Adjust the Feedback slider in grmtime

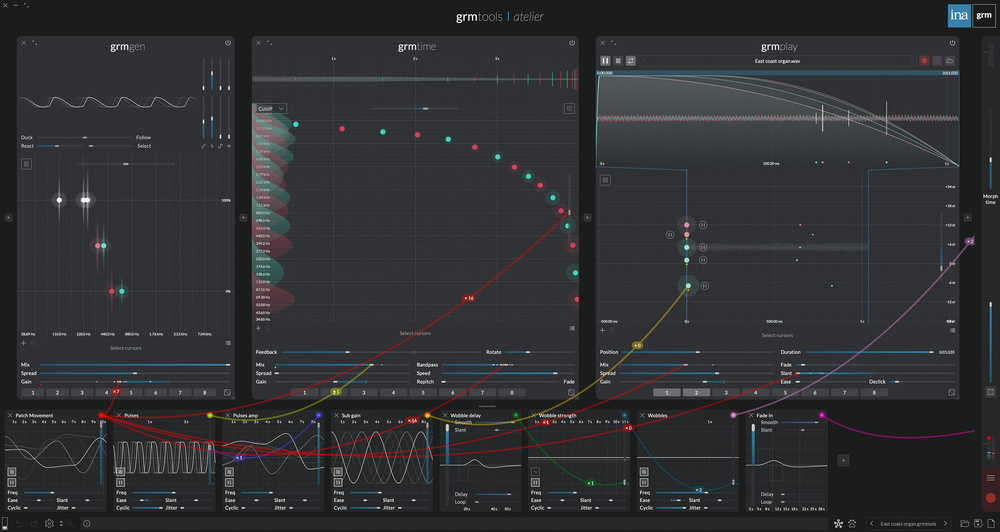point(320,352)
